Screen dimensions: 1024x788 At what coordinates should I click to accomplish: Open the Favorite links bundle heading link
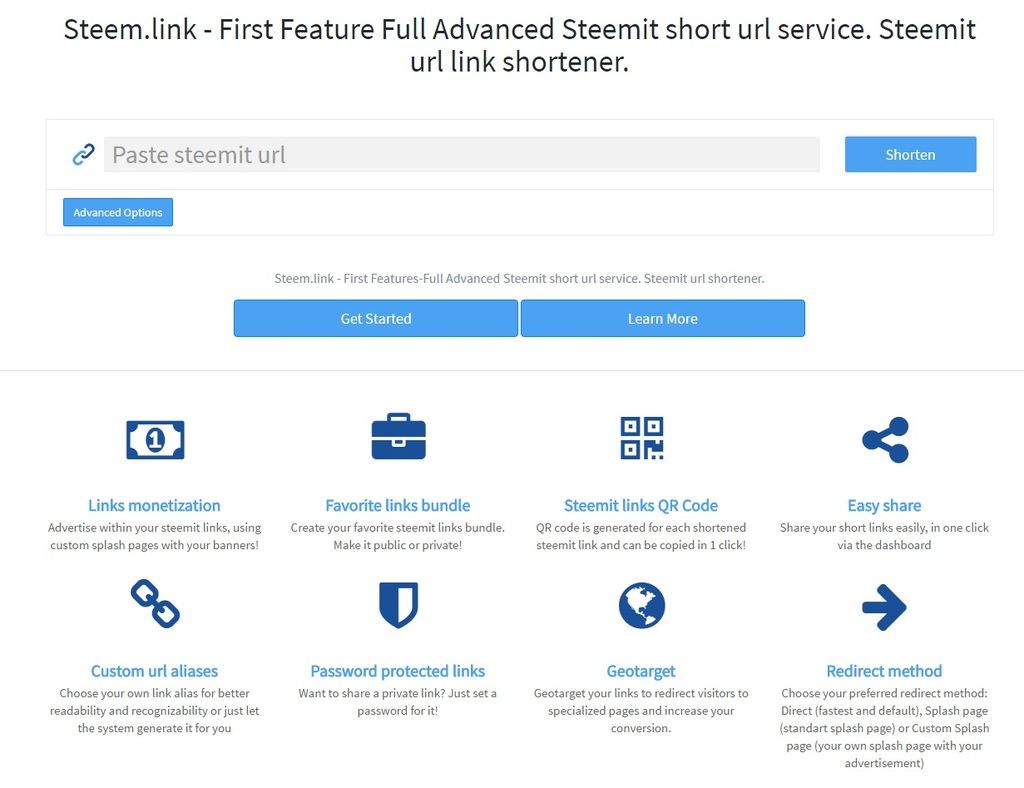398,505
